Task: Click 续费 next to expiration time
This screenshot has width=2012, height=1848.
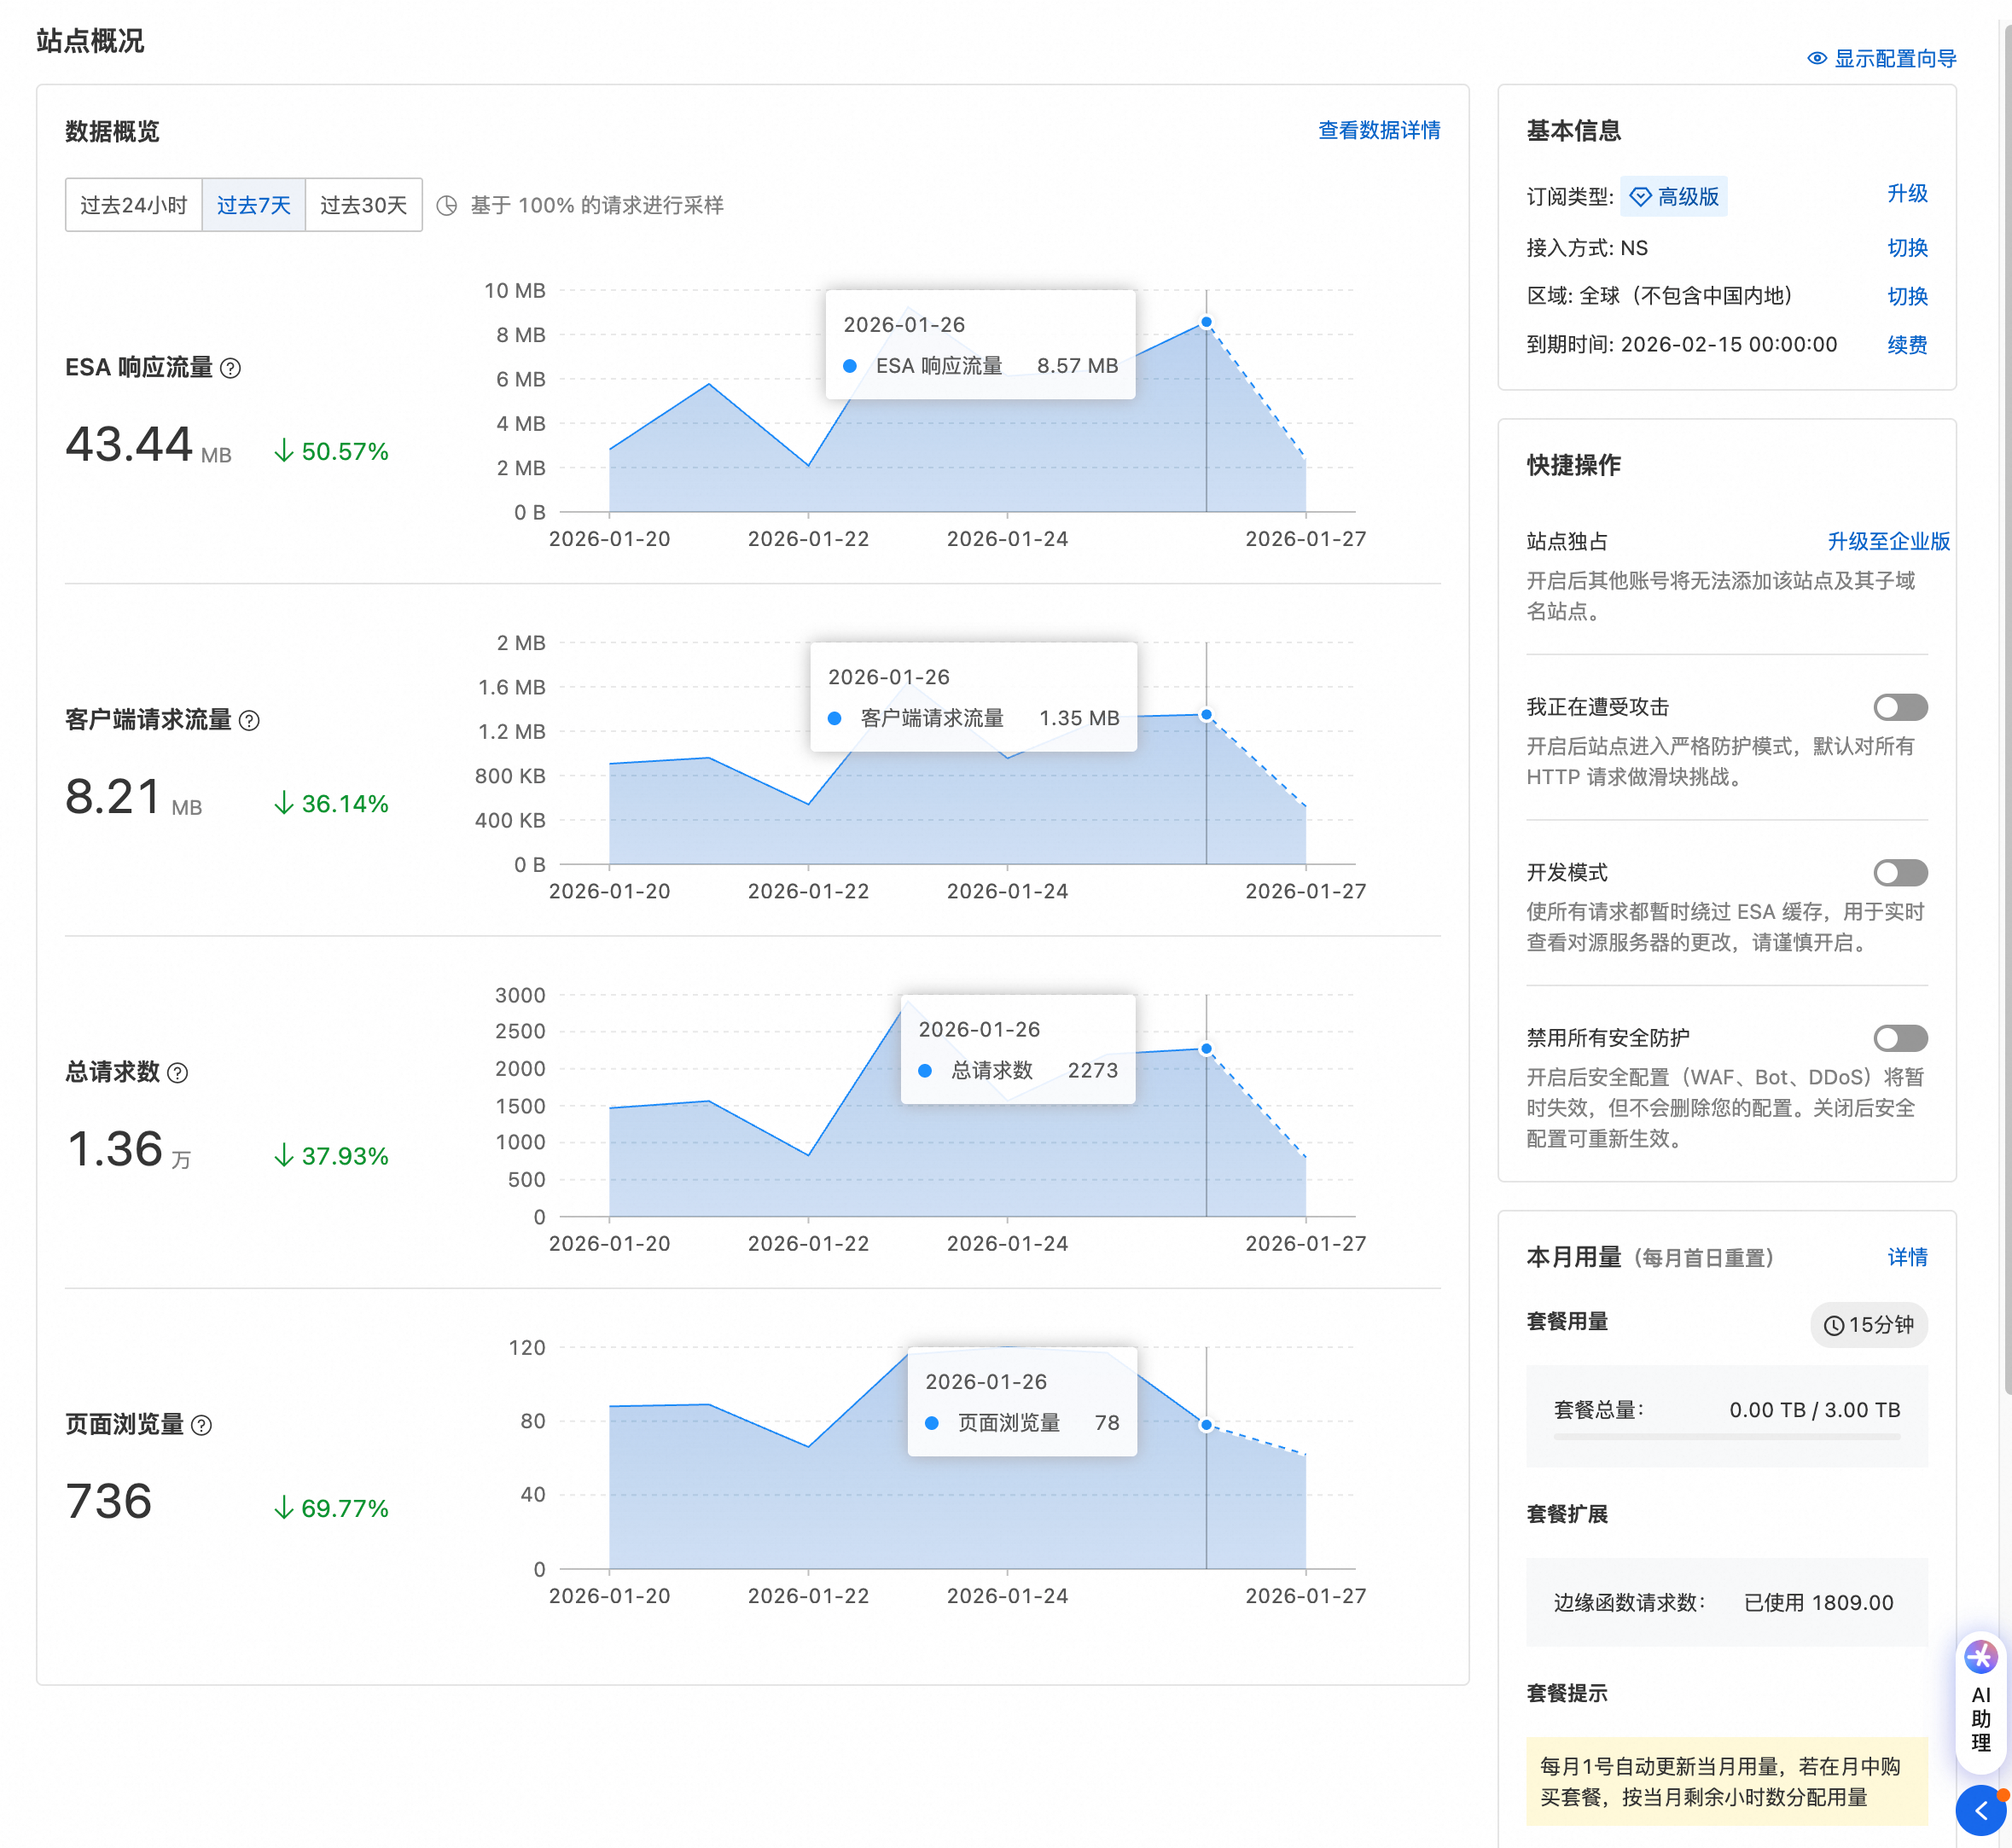Action: coord(1906,345)
